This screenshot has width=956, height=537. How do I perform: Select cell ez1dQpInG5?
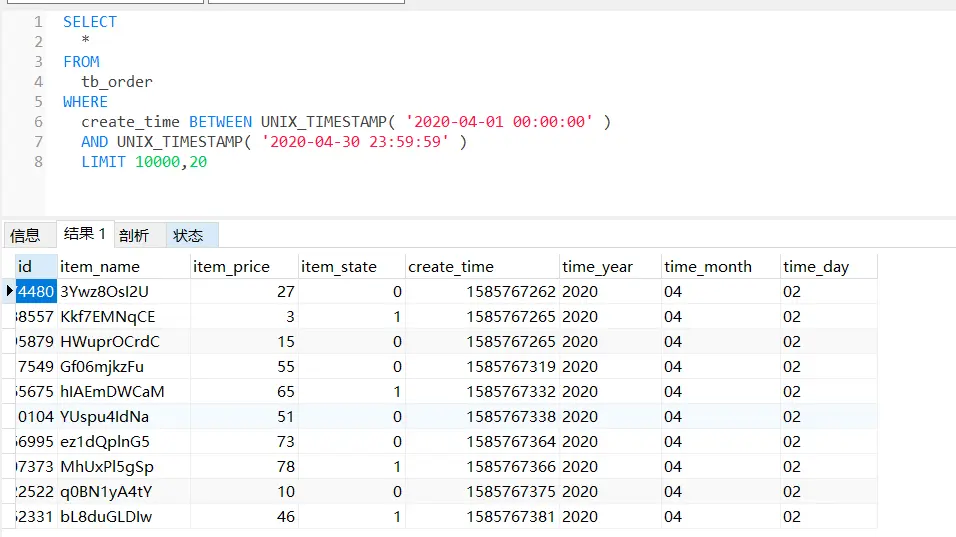click(124, 442)
